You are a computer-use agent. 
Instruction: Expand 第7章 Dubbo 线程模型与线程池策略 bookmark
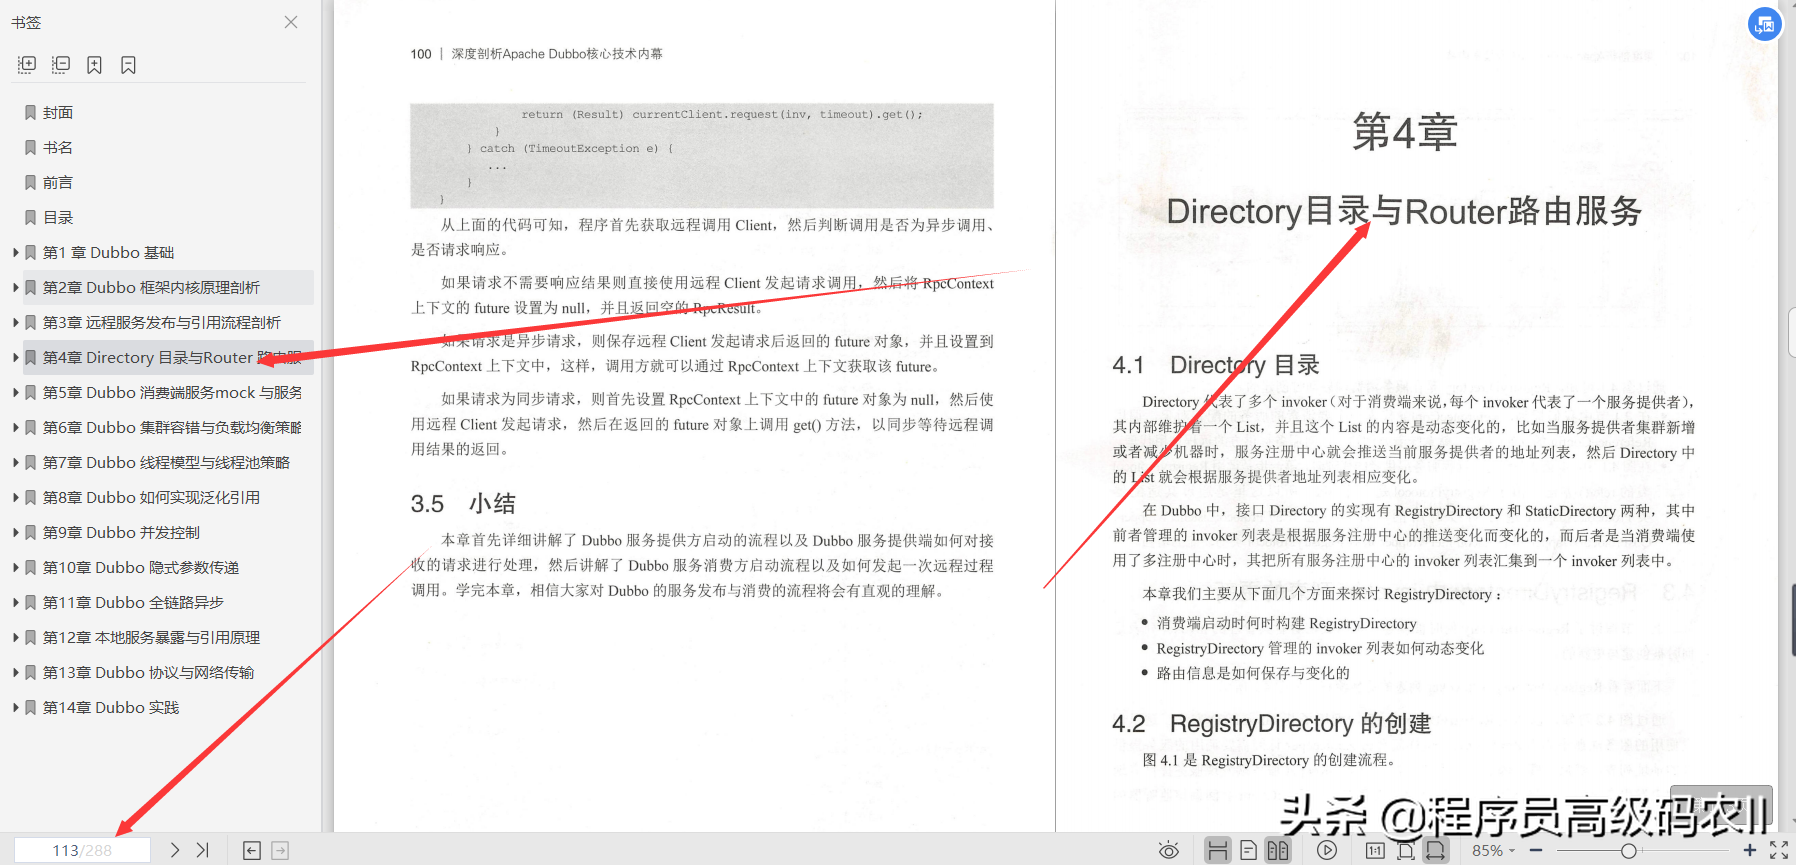click(x=15, y=463)
